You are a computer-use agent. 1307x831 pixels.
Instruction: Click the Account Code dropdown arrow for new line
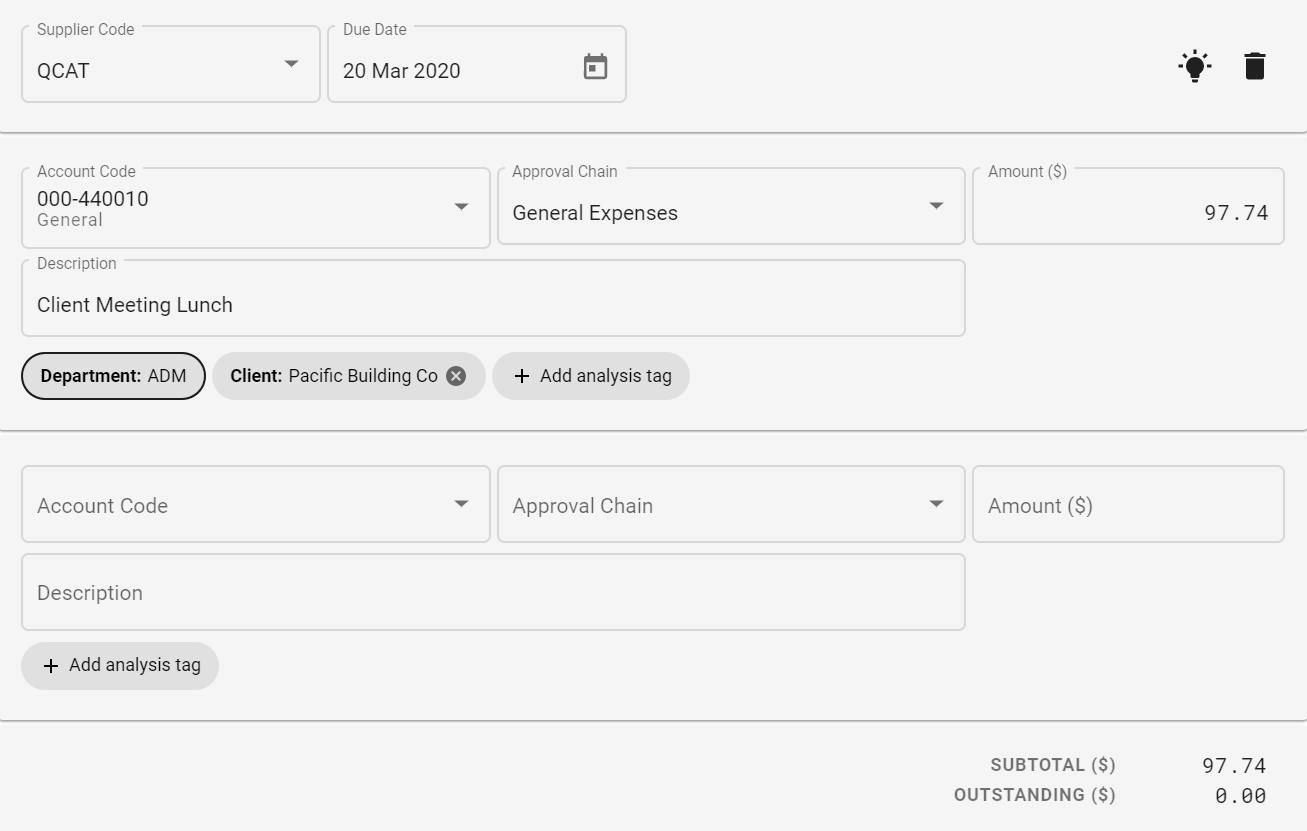(461, 504)
